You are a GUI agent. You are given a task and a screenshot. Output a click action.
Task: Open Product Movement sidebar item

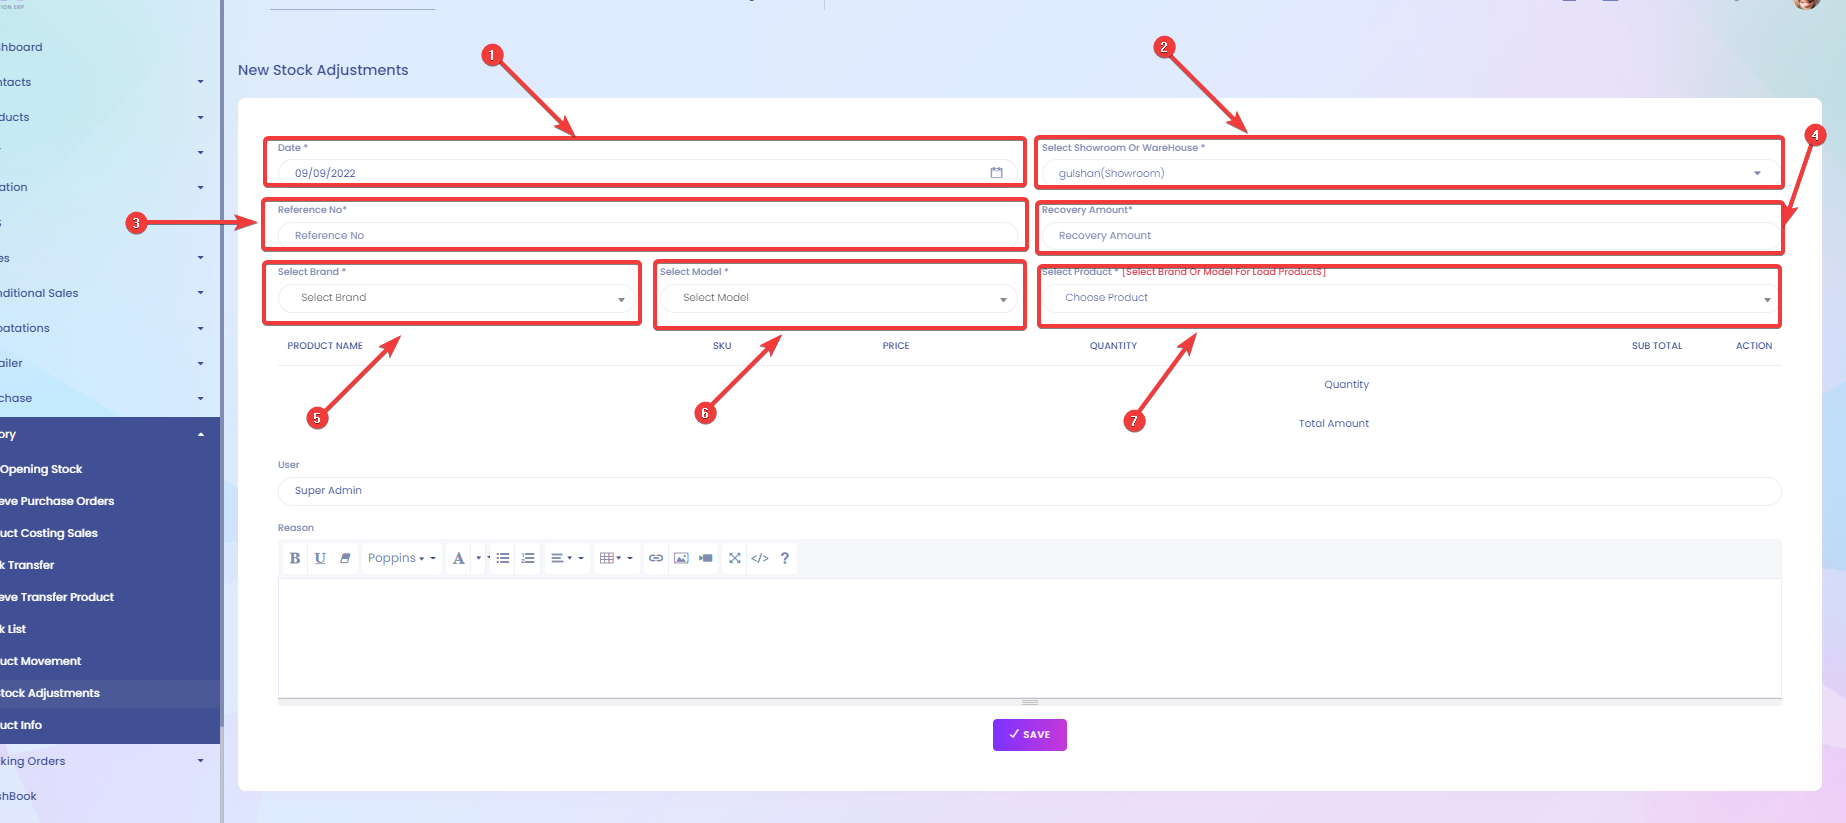[x=41, y=661]
